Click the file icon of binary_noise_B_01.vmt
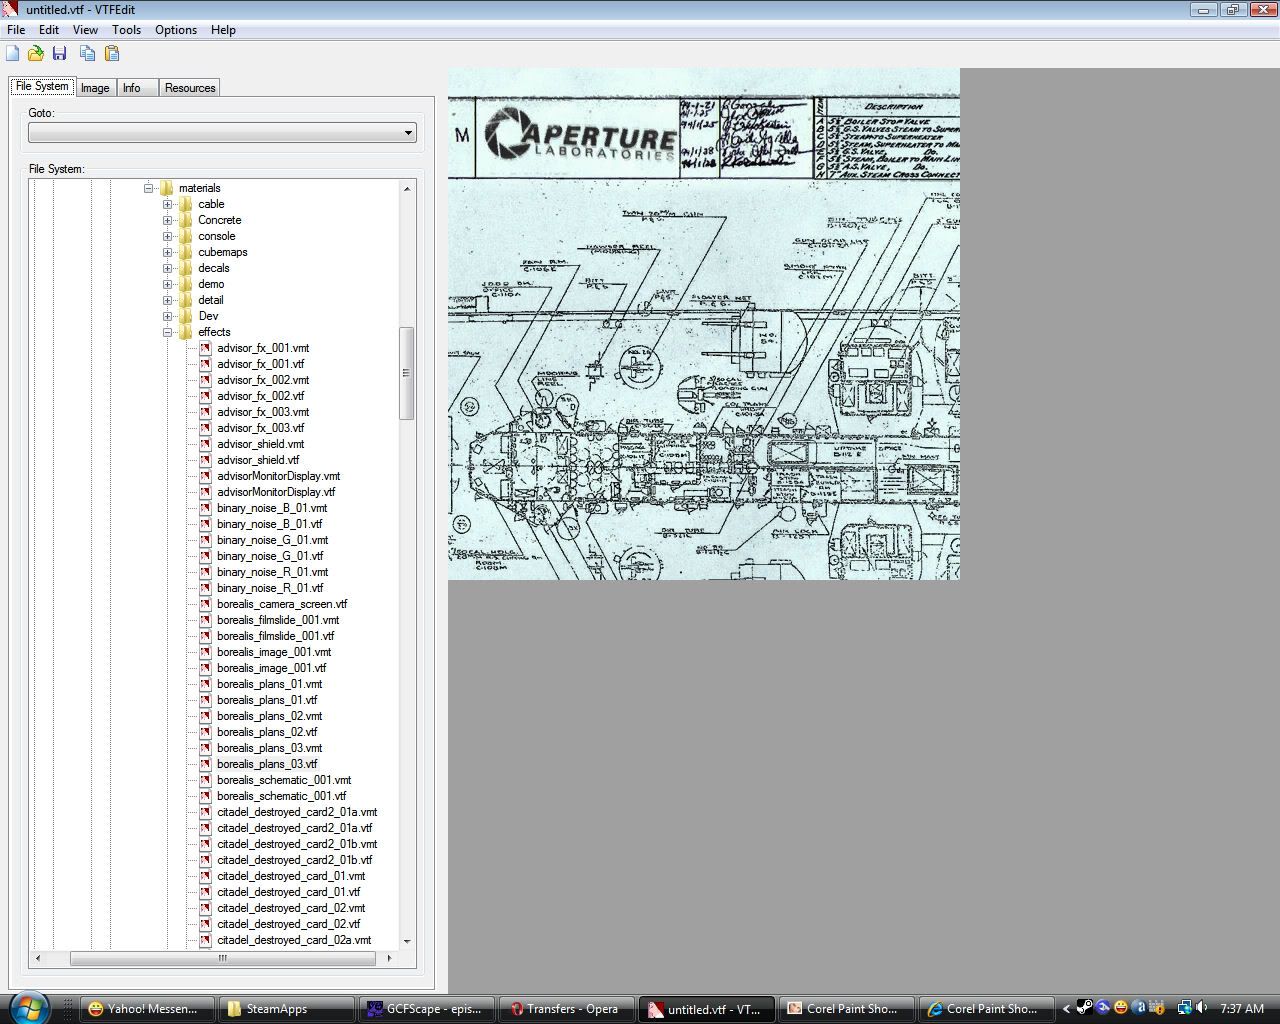Image resolution: width=1280 pixels, height=1024 pixels. coord(205,508)
